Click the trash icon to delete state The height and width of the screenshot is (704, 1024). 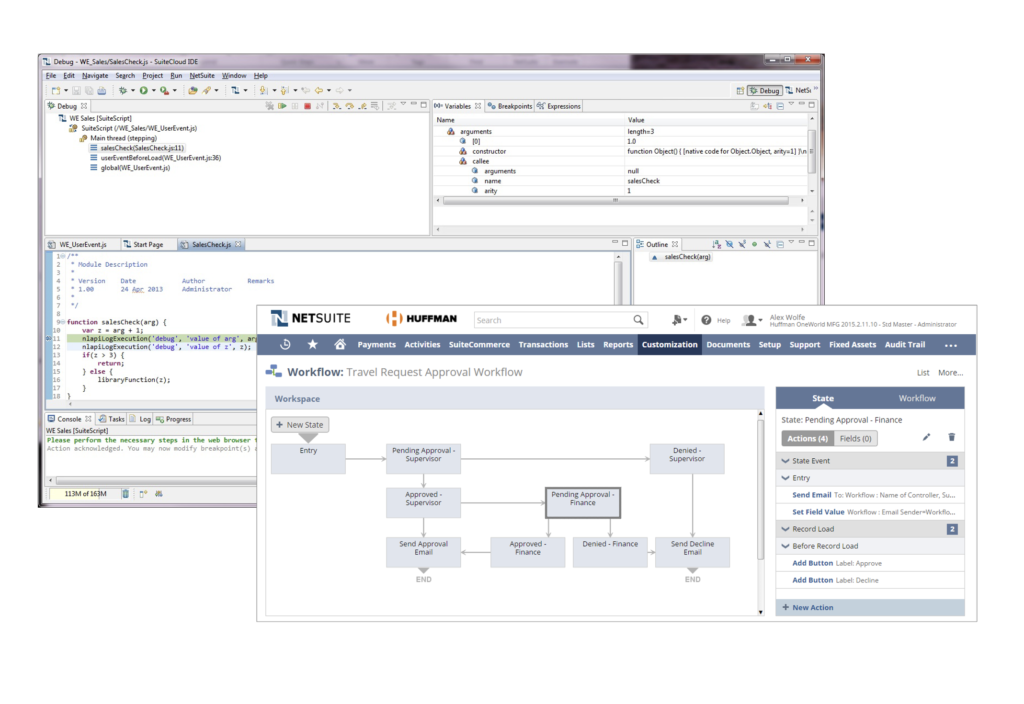(951, 437)
